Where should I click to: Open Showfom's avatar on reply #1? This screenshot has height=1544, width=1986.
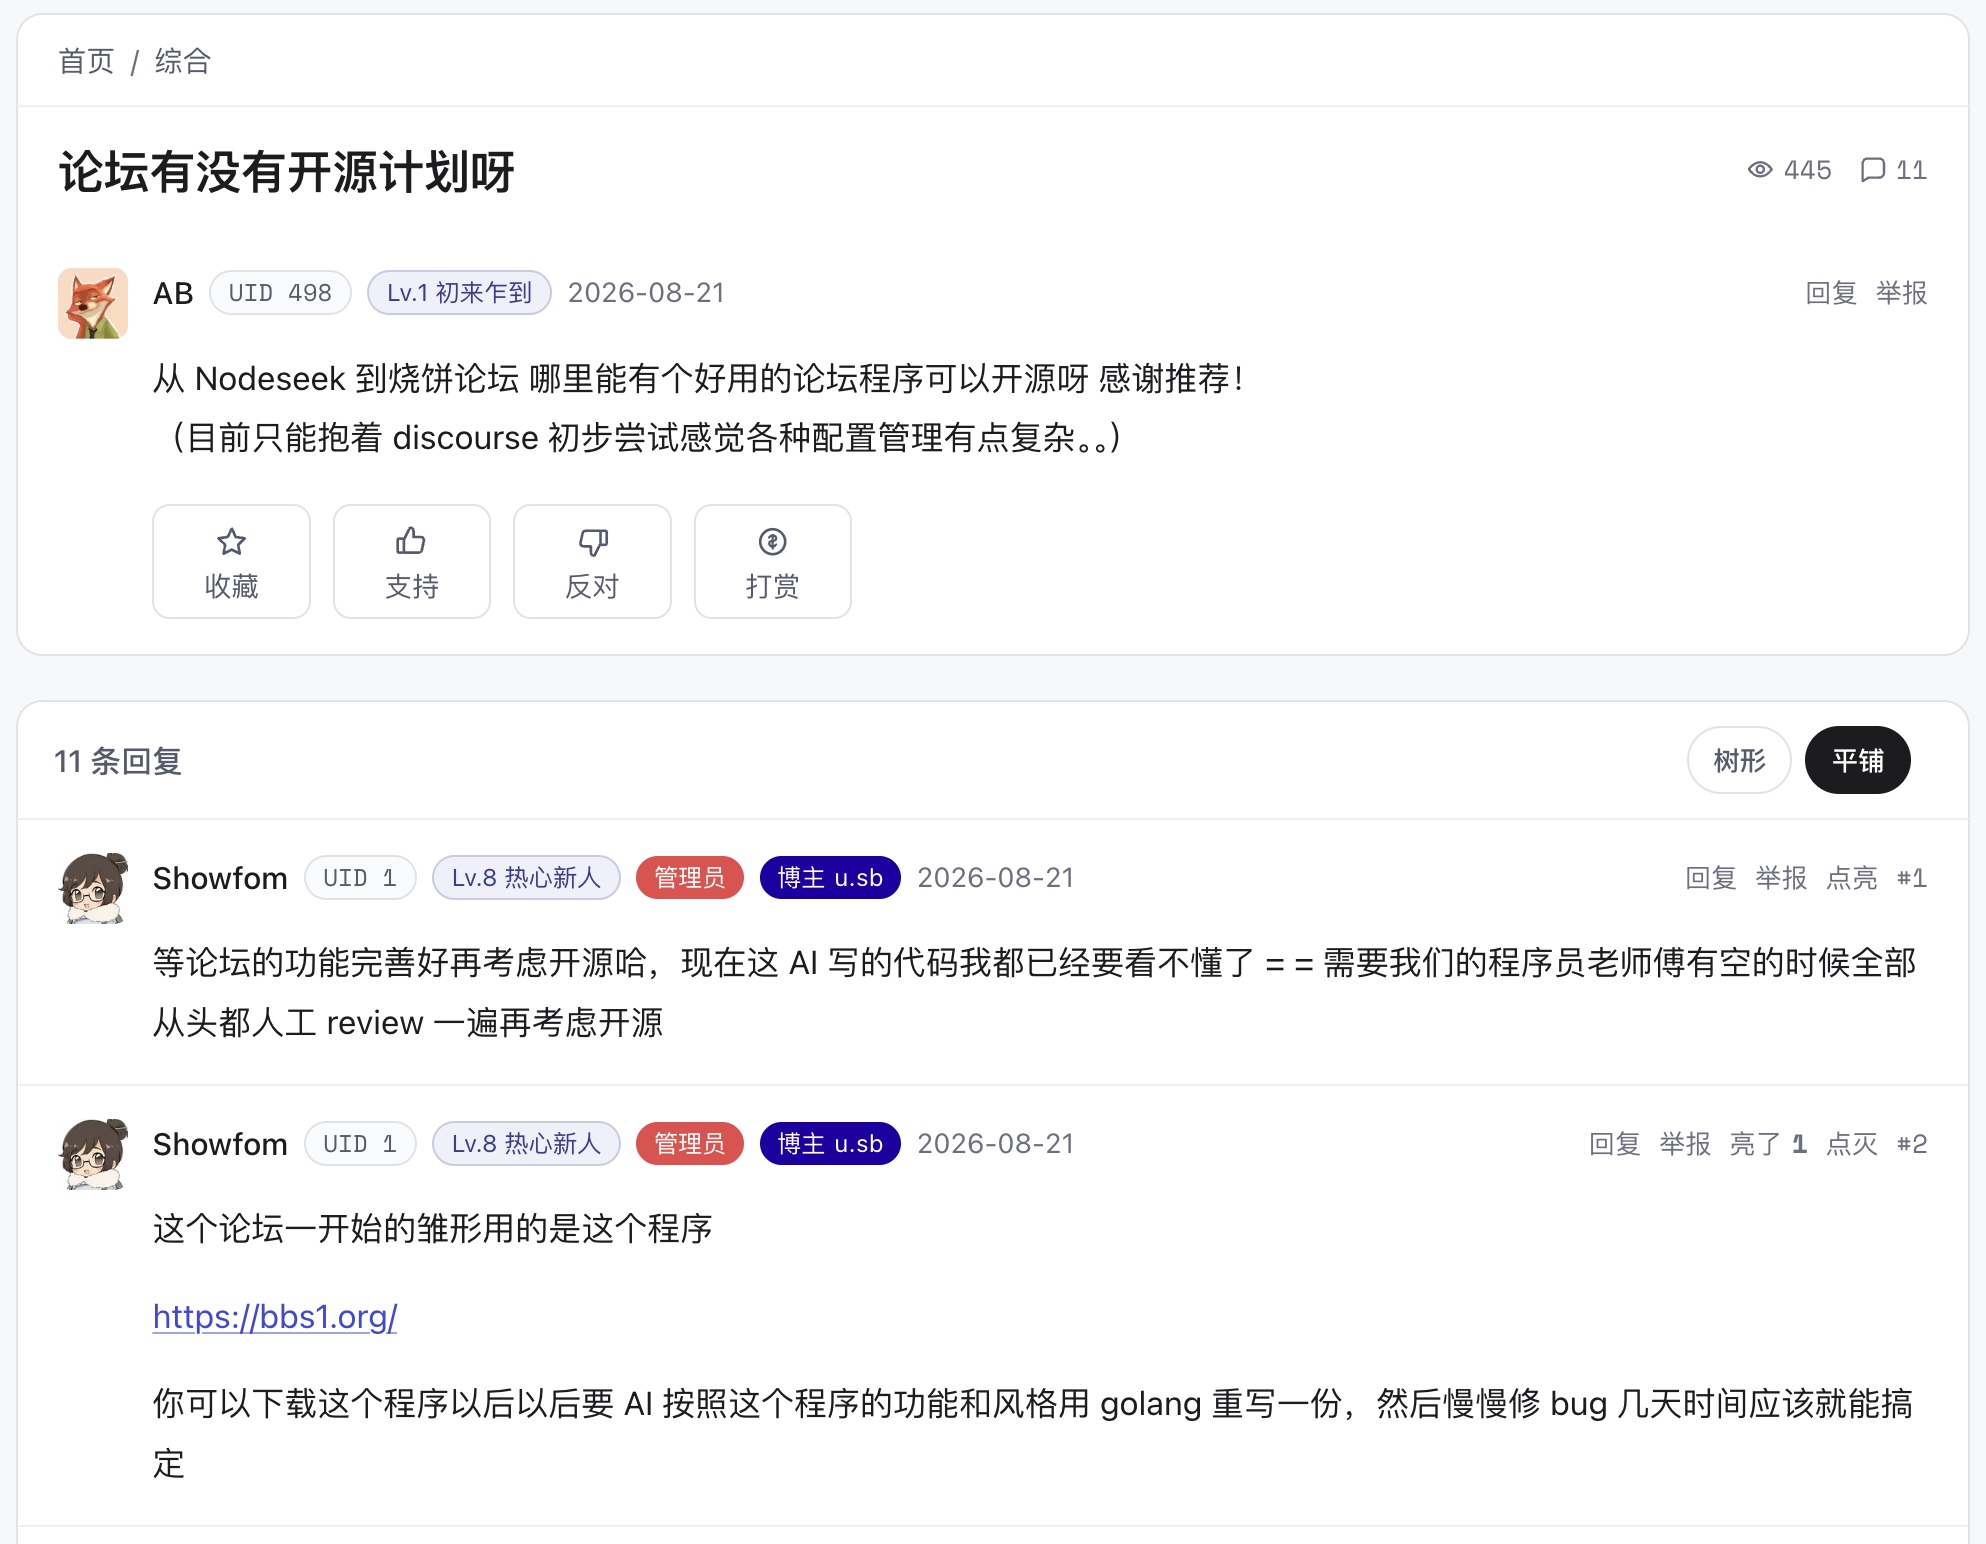[93, 888]
